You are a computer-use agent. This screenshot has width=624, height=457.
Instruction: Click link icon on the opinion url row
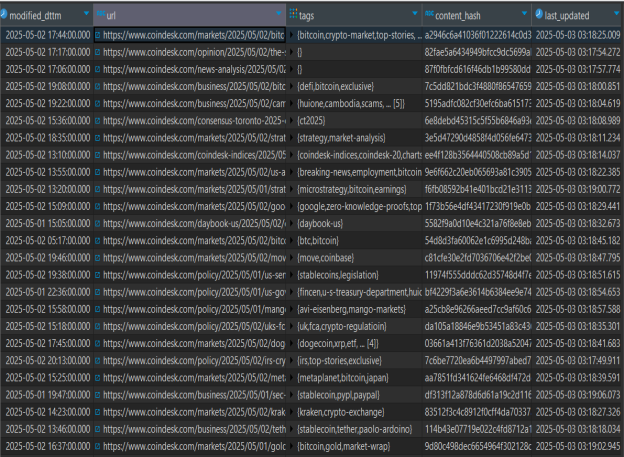(97, 49)
